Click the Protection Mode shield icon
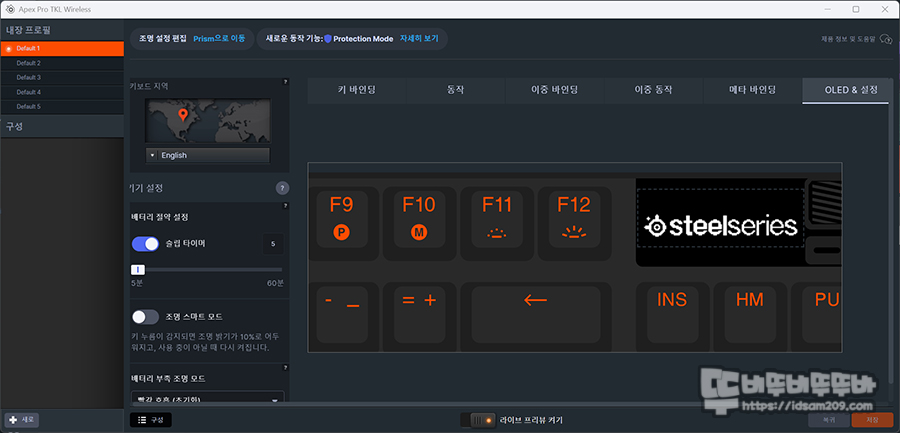 click(x=328, y=38)
